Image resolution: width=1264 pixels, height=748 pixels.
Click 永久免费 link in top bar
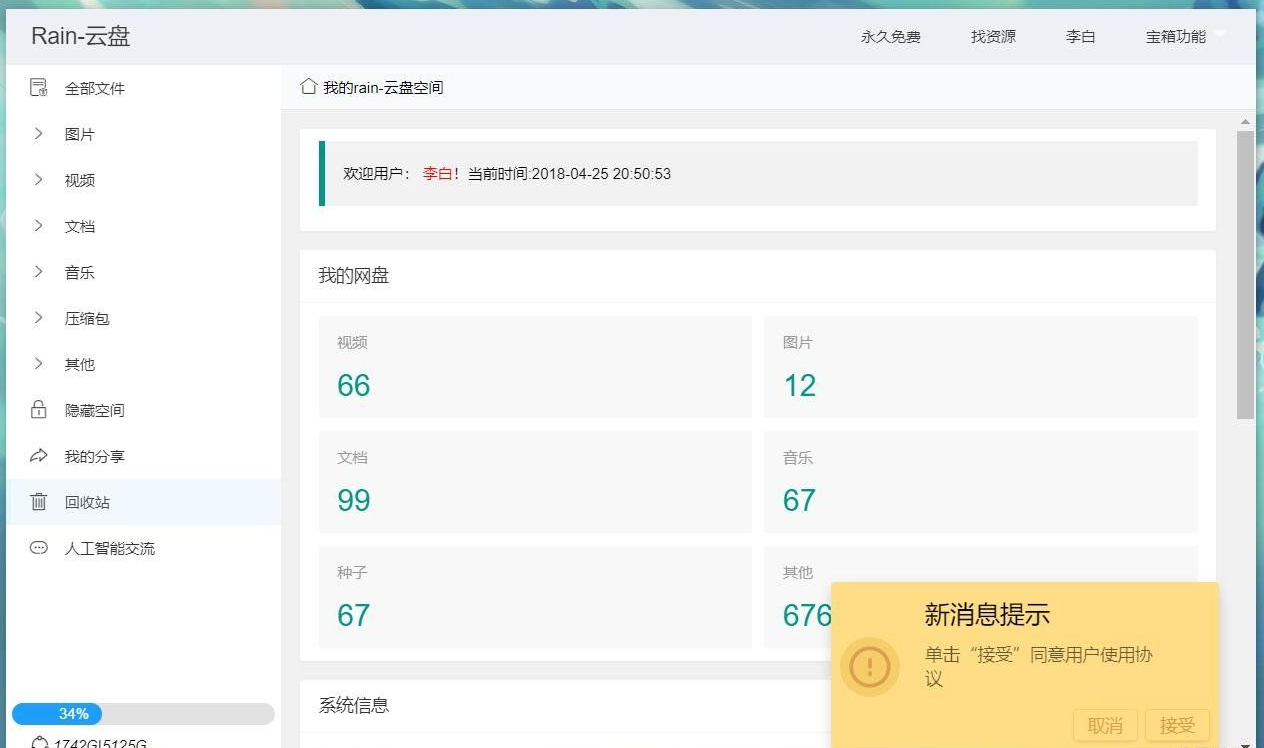click(x=890, y=36)
